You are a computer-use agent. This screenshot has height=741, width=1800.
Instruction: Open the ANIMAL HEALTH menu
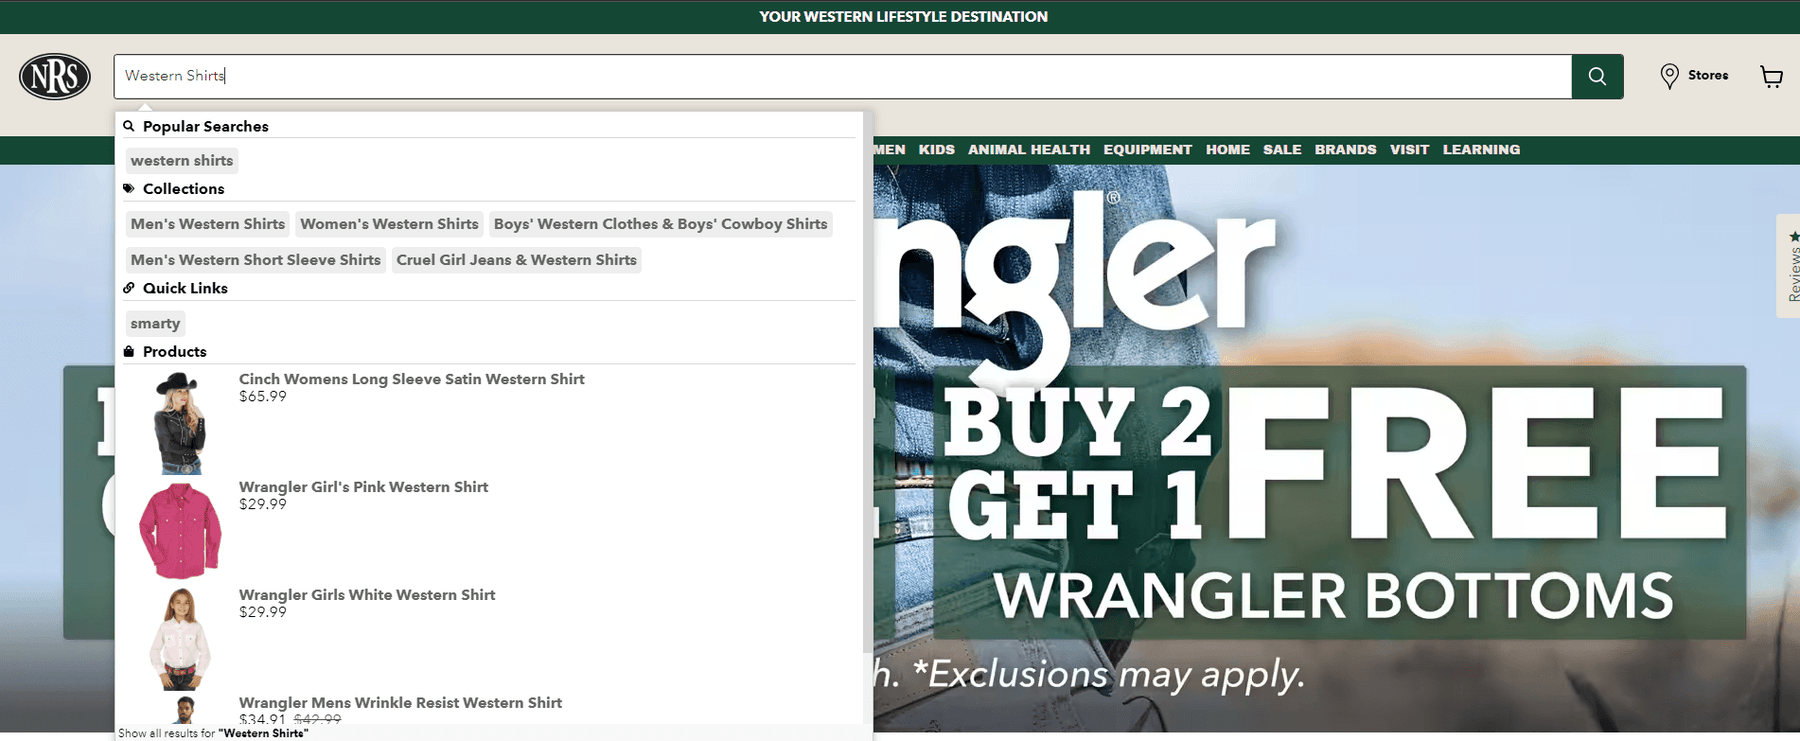(1028, 150)
